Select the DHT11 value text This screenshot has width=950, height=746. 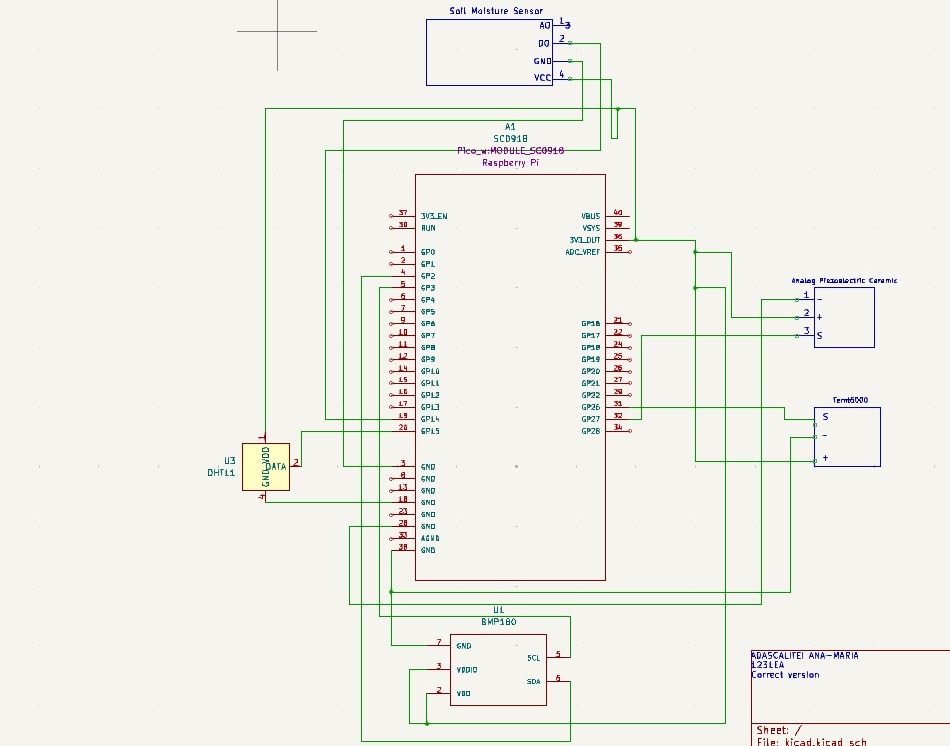pos(221,473)
